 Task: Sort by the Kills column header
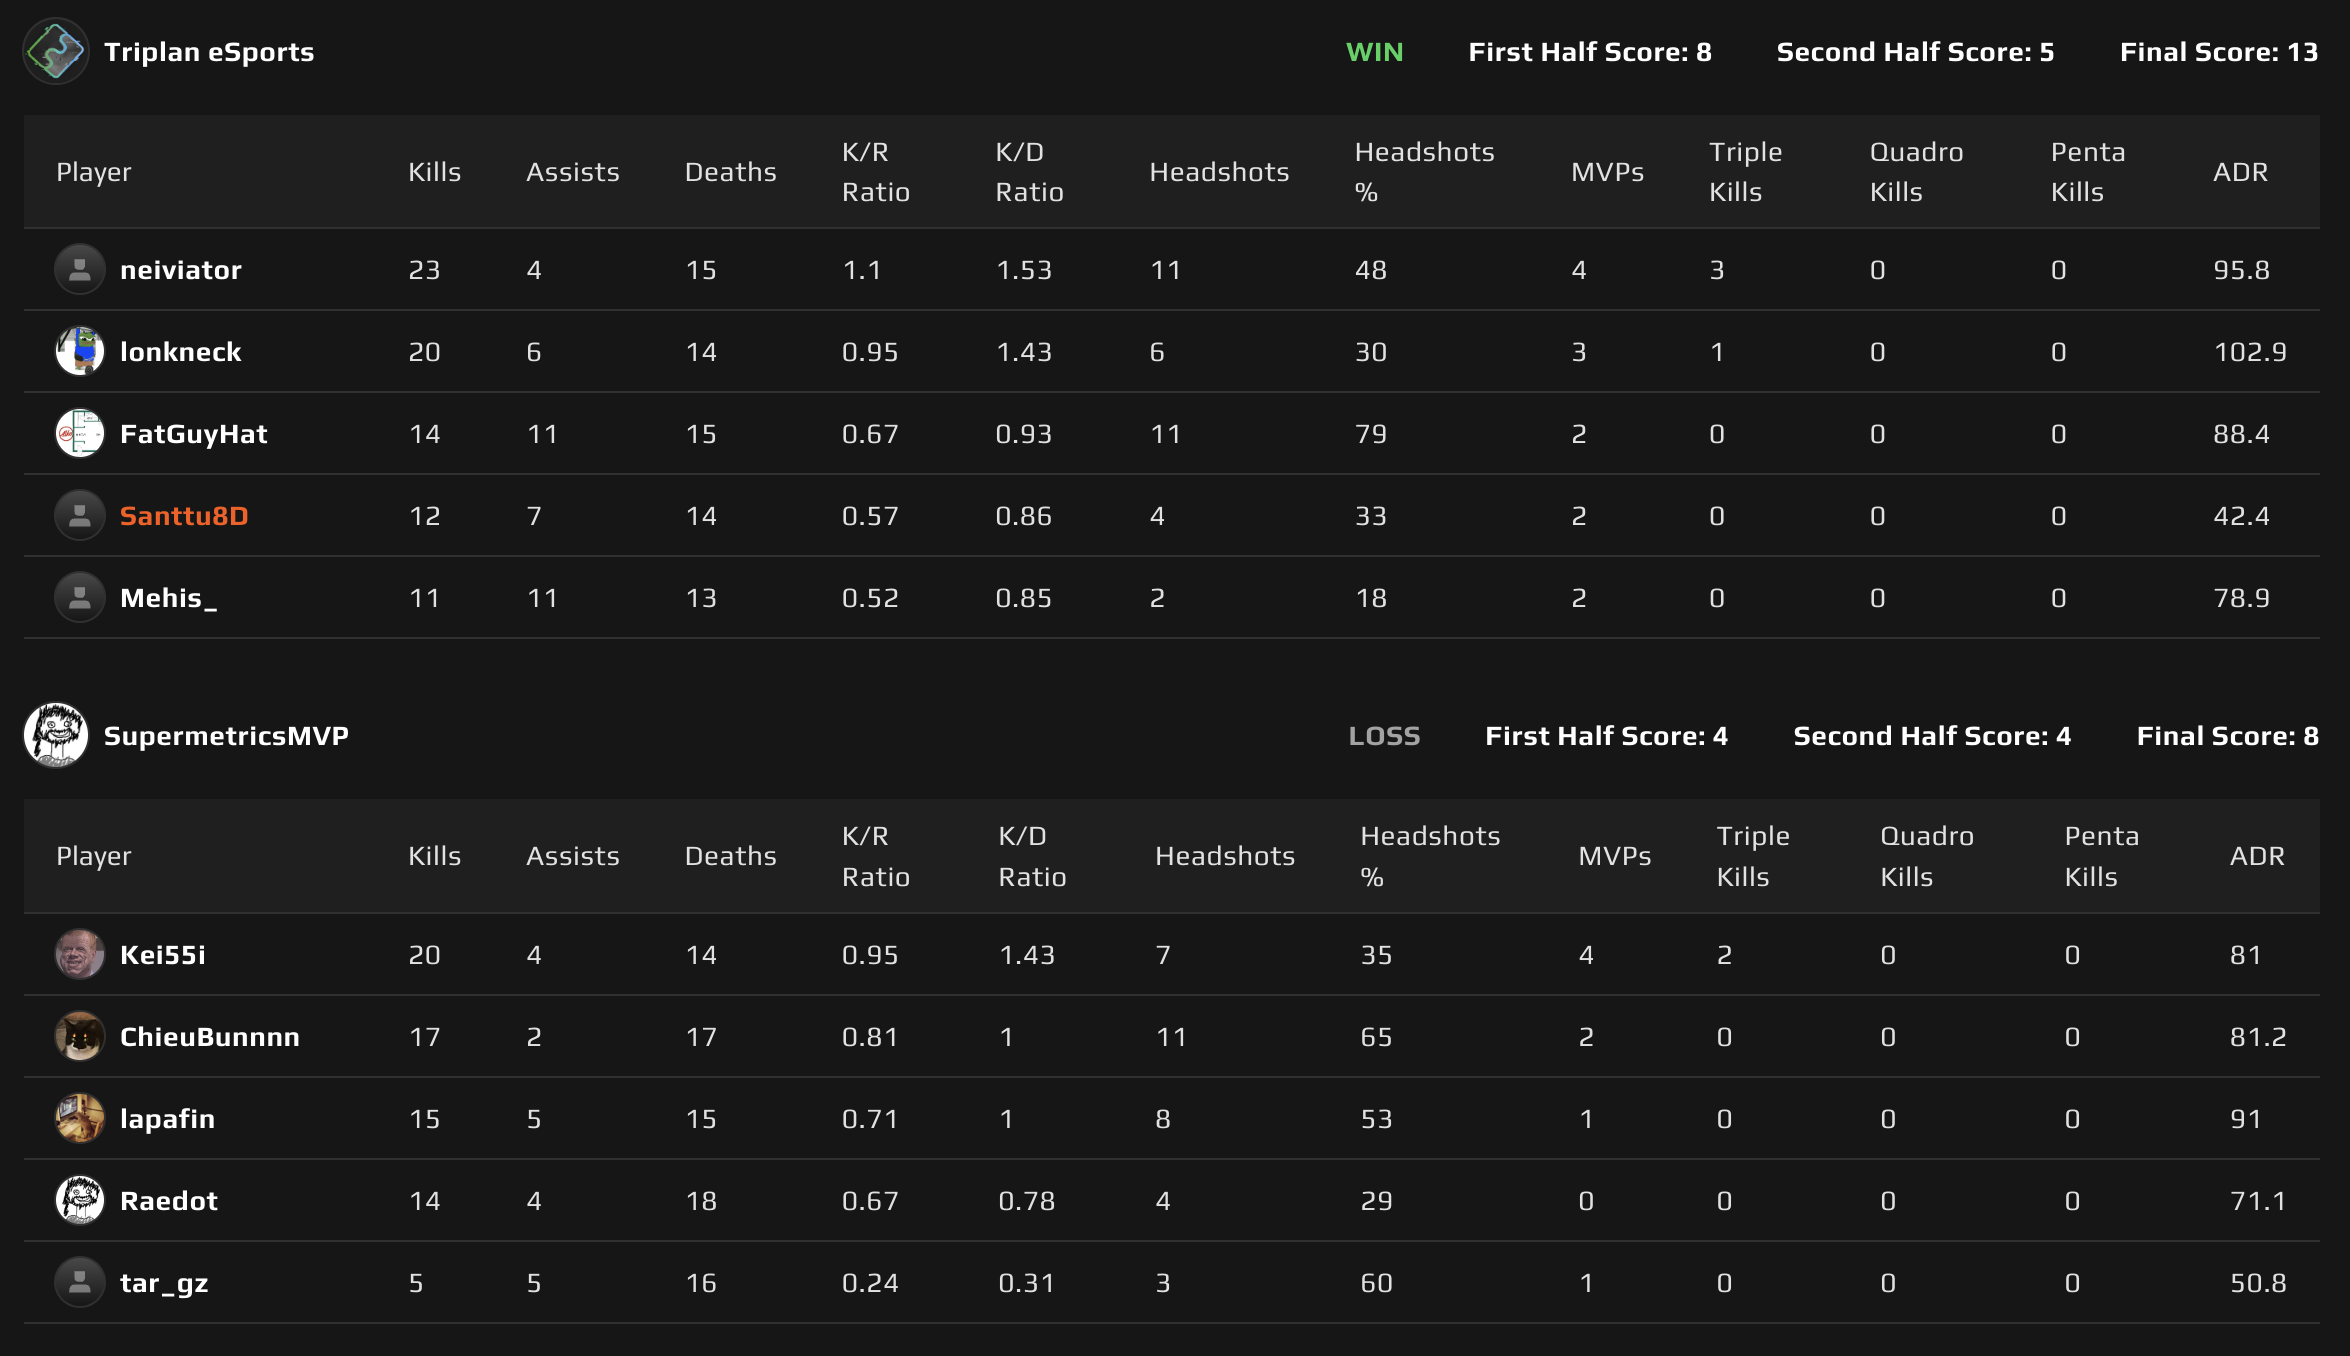pos(433,171)
